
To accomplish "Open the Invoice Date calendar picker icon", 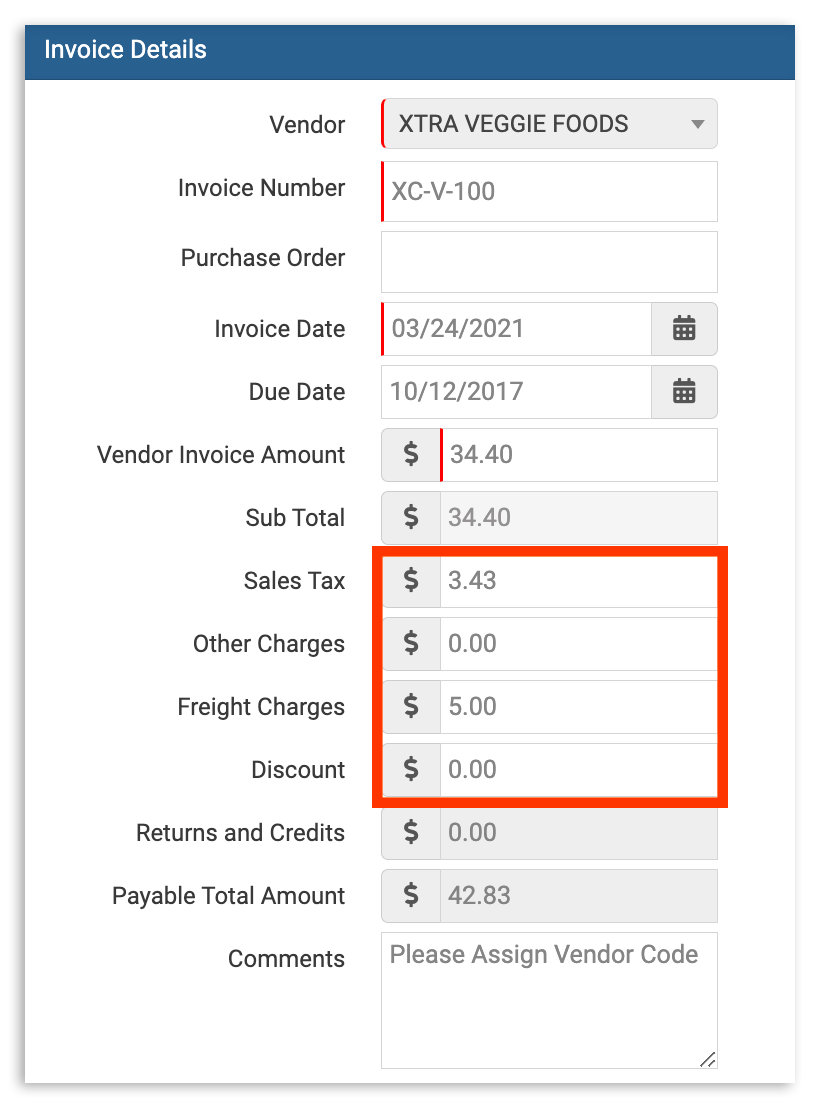I will (685, 328).
